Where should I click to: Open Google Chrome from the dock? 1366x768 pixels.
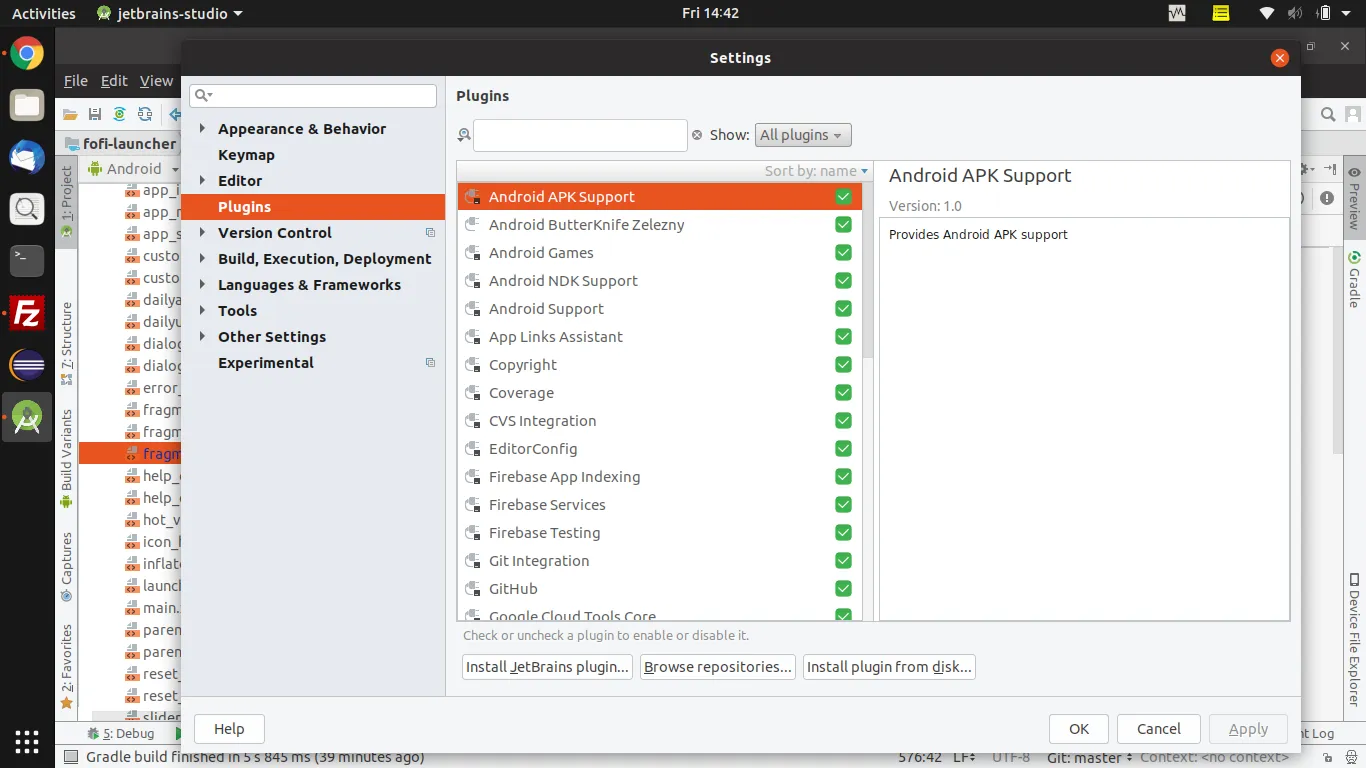tap(27, 54)
